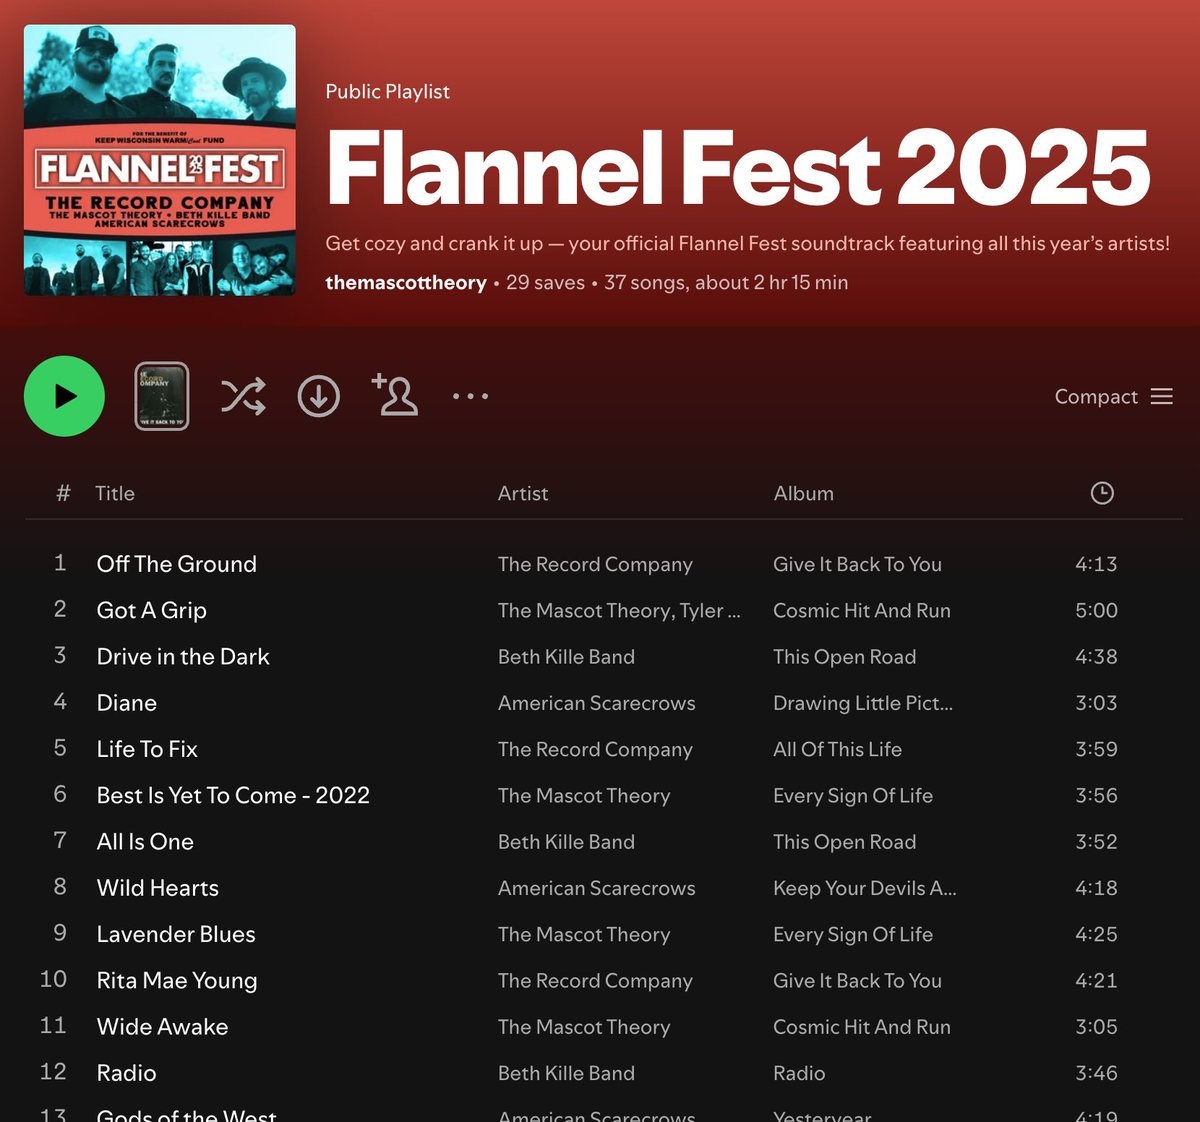Sort tracks by the Artist column header
This screenshot has height=1122, width=1200.
pos(523,493)
